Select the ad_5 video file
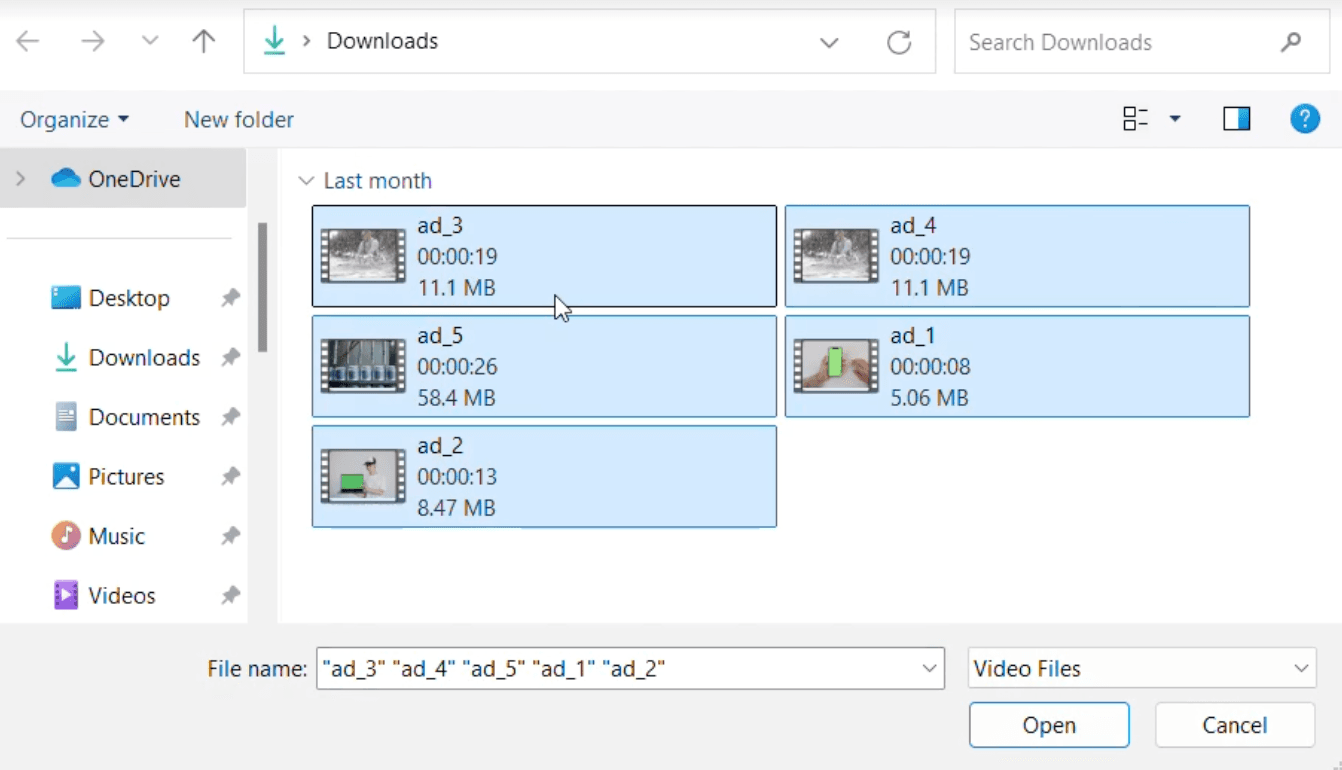Screen dimensions: 1342x770 coord(544,366)
